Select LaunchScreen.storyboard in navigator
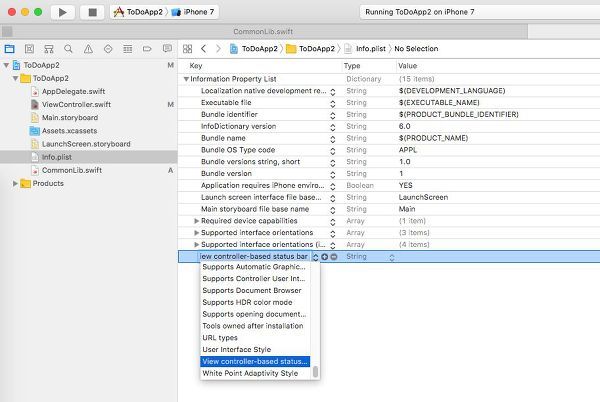600x402 pixels. (x=86, y=144)
